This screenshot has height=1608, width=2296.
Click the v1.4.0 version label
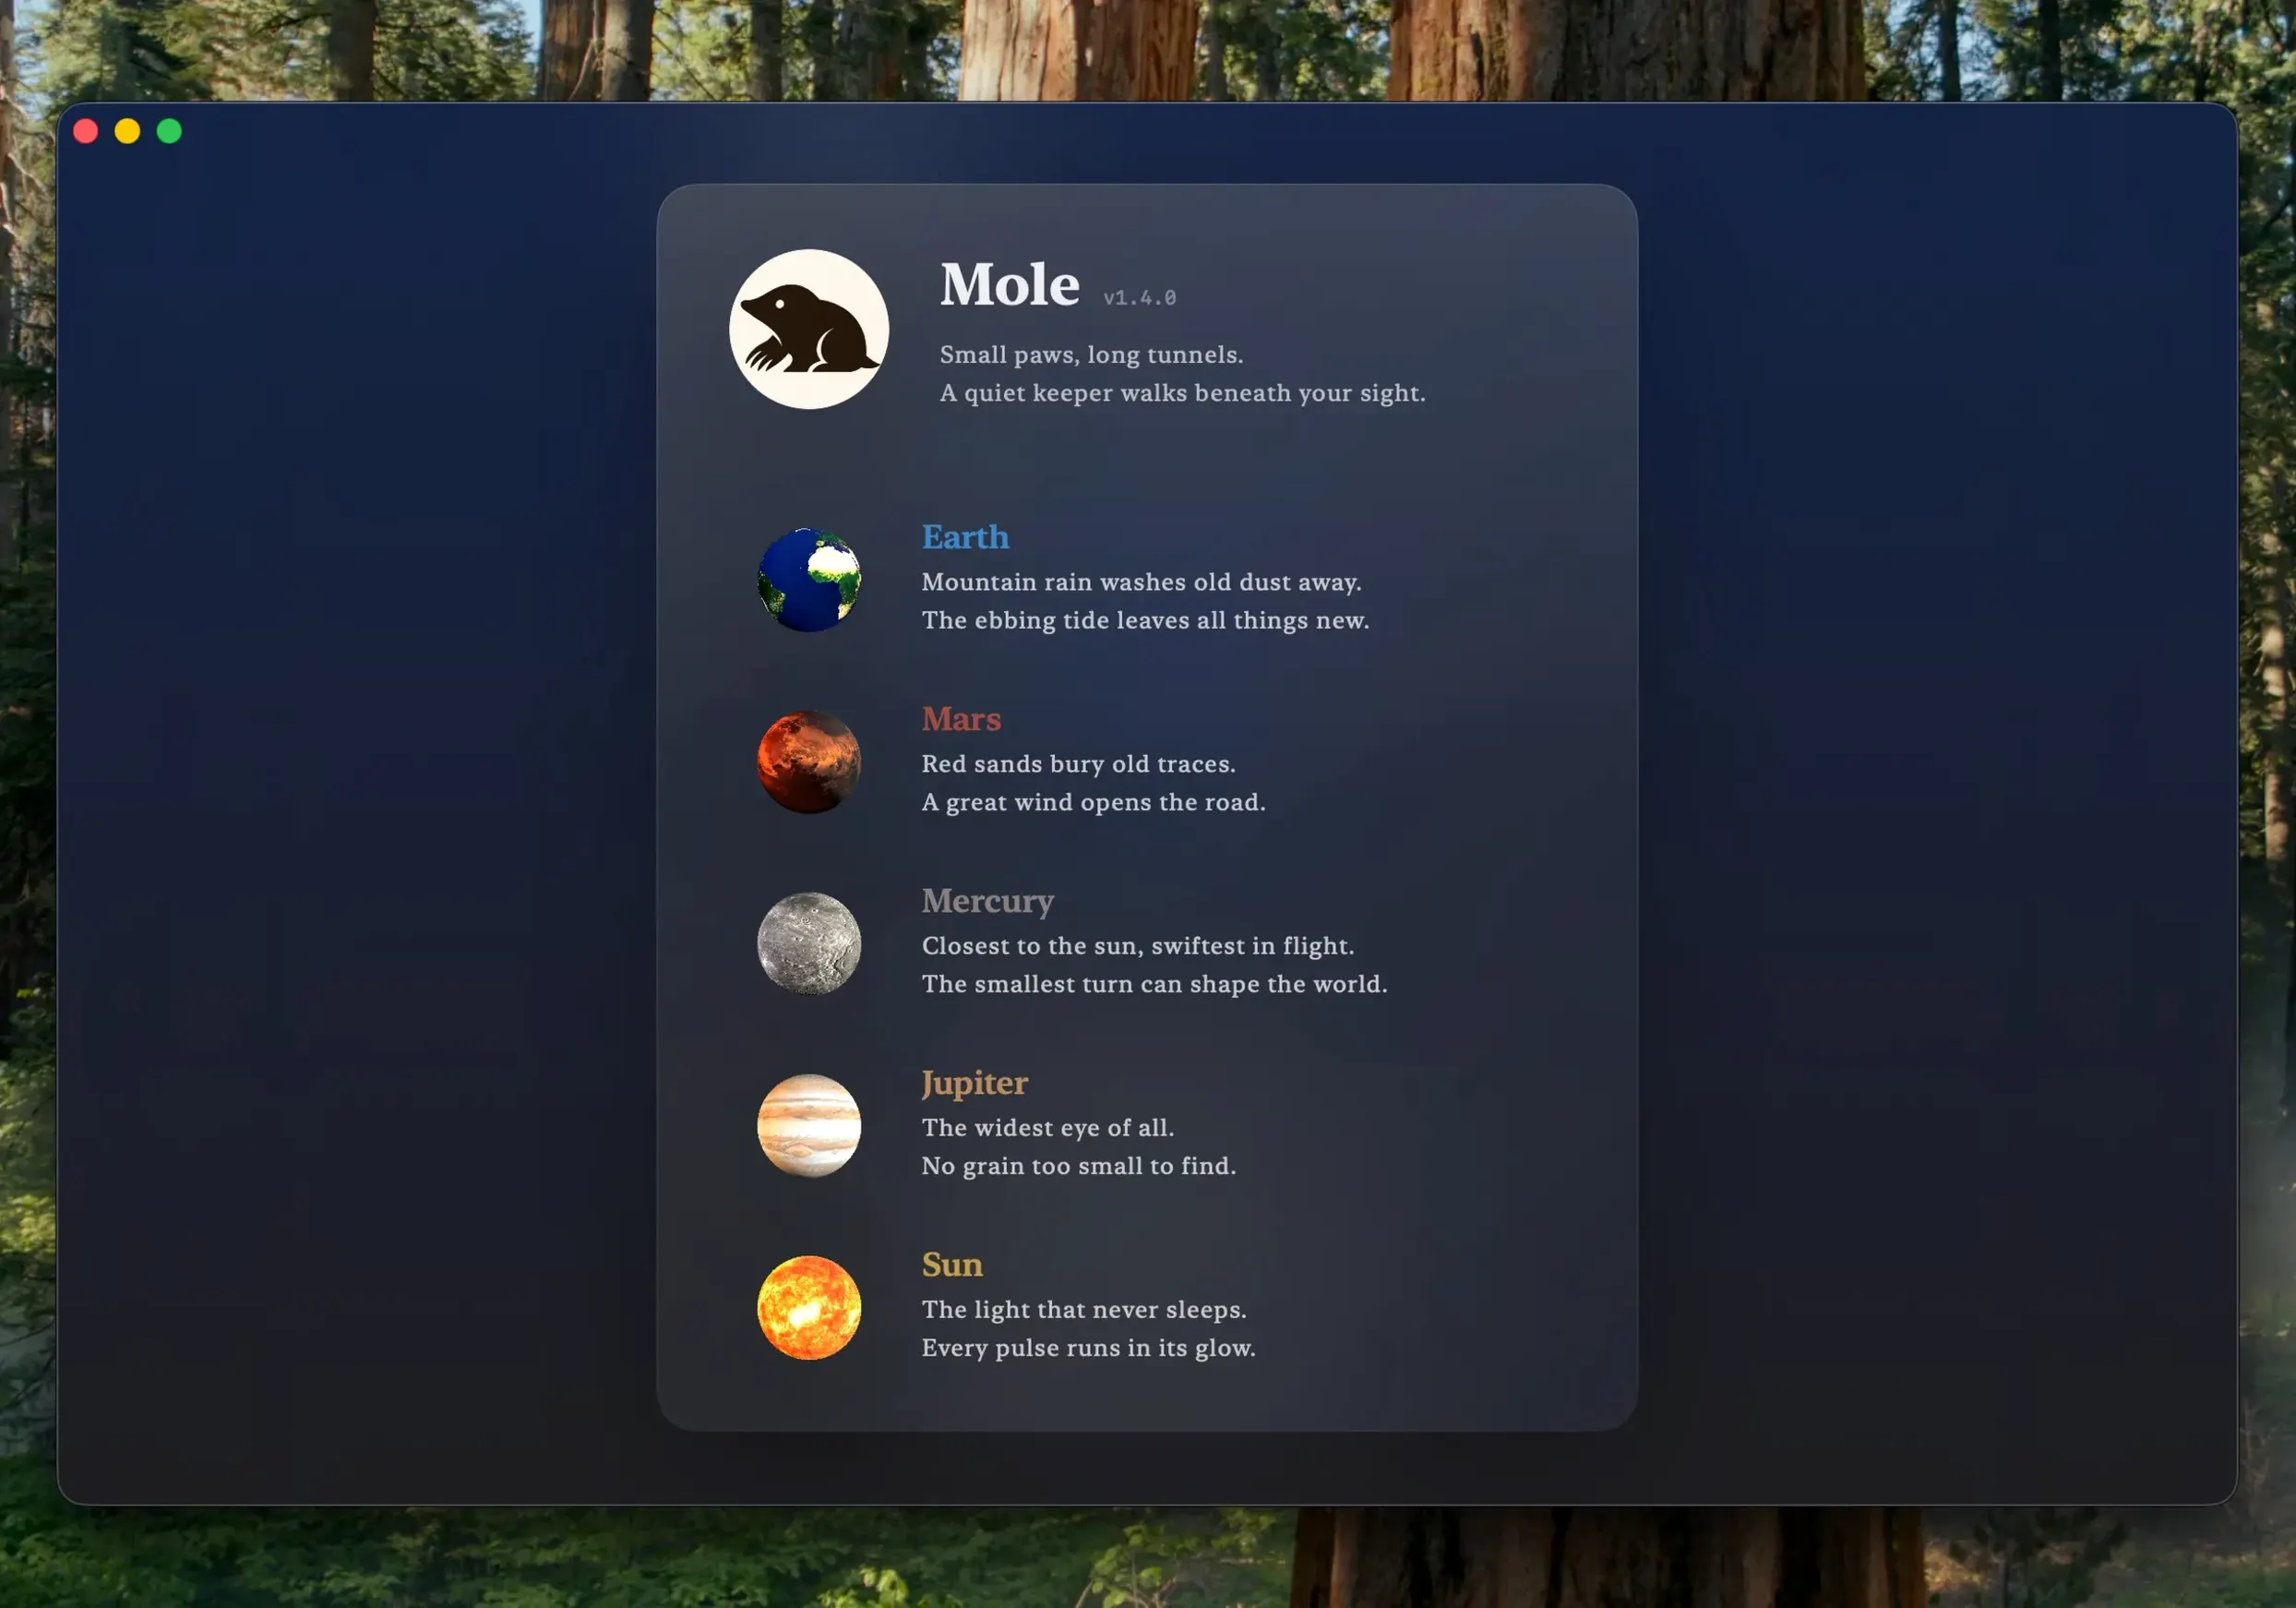click(x=1139, y=298)
